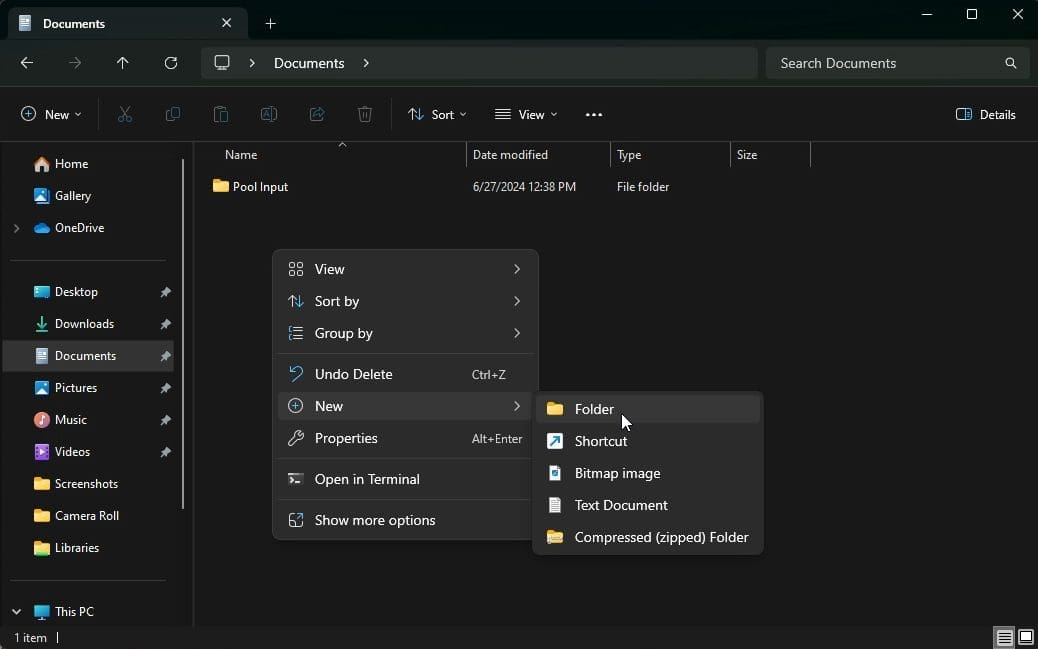Click the Up navigation arrow icon
Viewport: 1038px width, 649px height.
pyautogui.click(x=123, y=63)
